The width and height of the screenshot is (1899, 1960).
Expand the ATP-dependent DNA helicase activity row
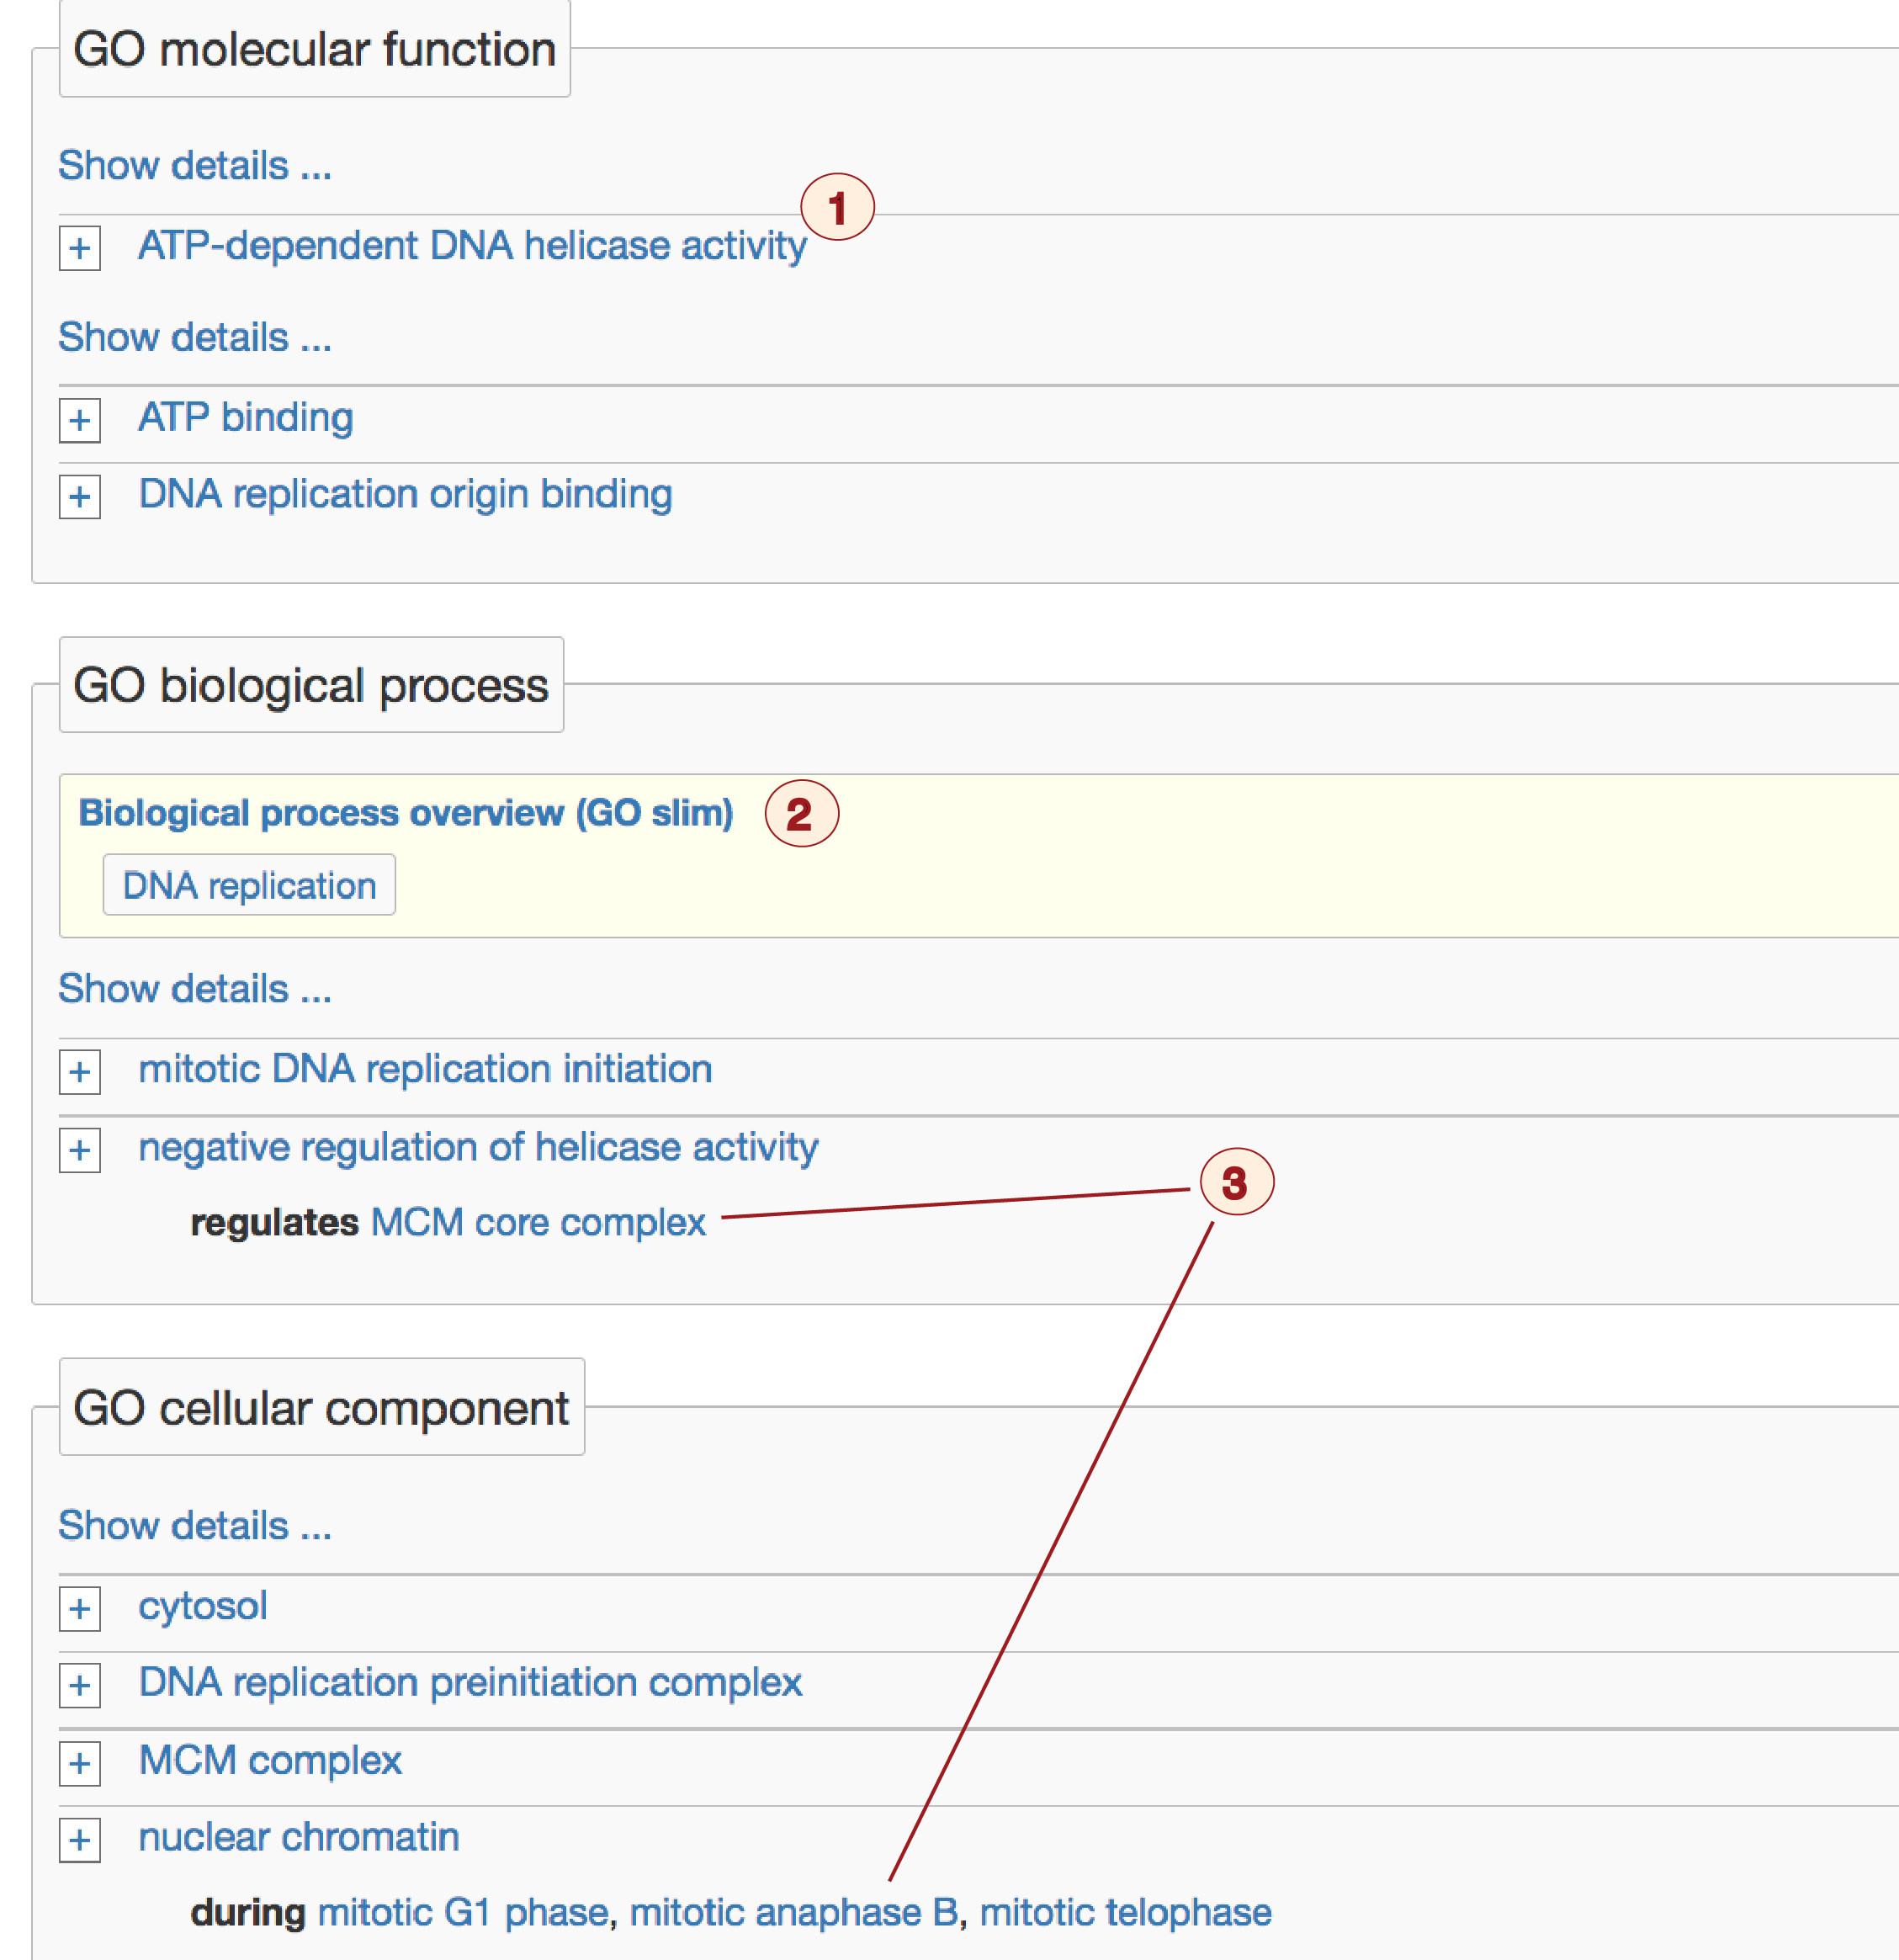(x=80, y=248)
